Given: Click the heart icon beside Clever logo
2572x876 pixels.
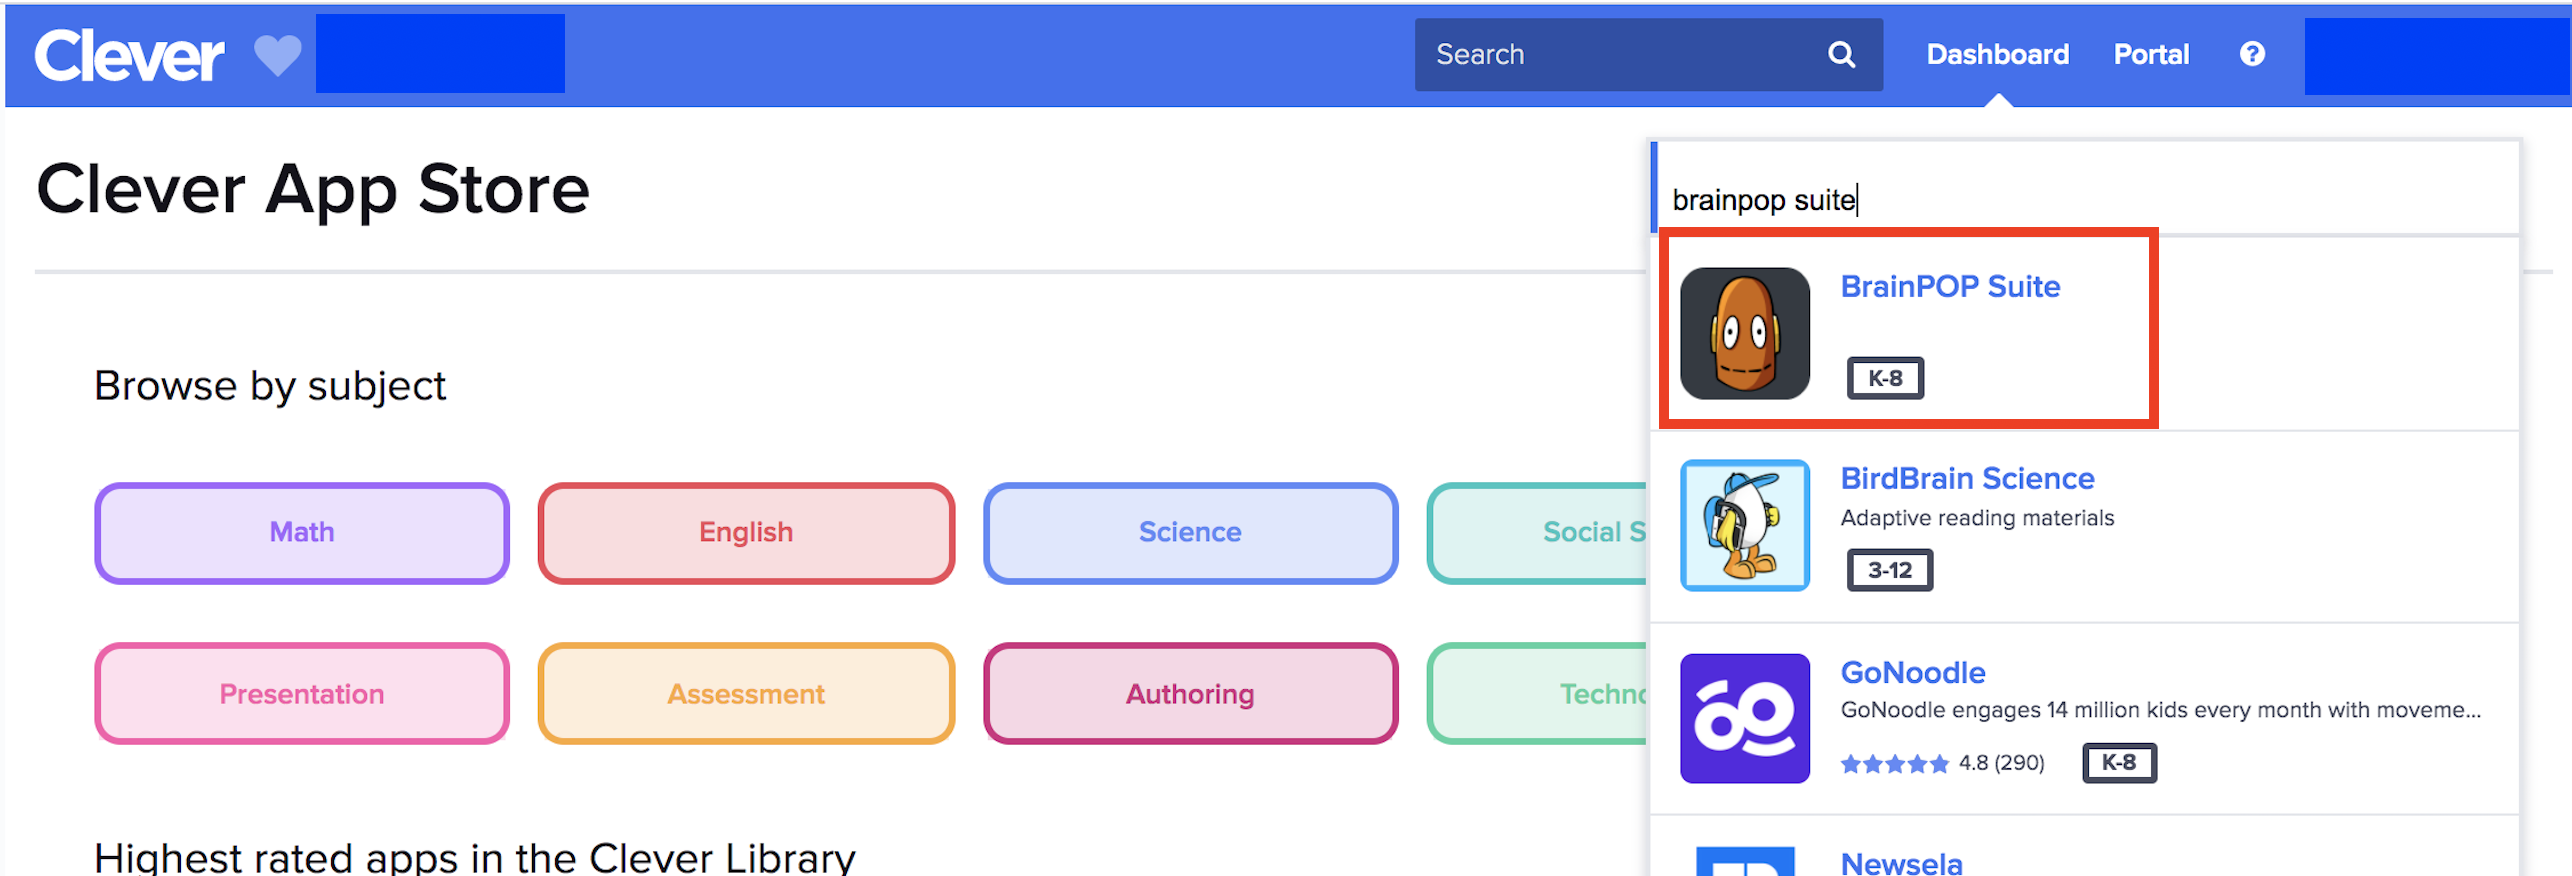Looking at the screenshot, I should tap(277, 55).
